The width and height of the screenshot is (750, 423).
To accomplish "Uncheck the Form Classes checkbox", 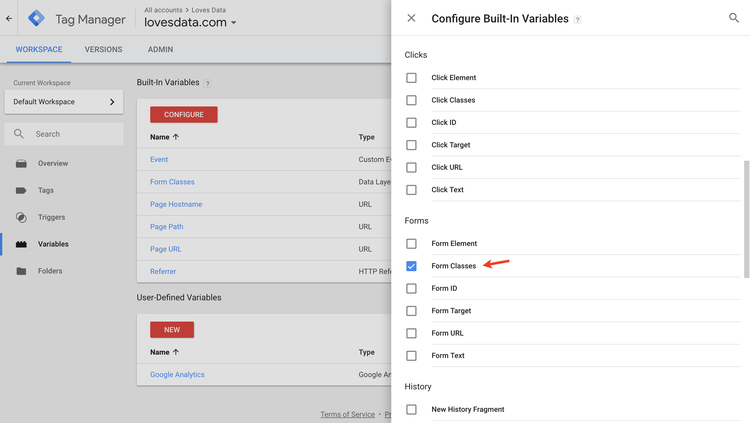I will pyautogui.click(x=411, y=266).
